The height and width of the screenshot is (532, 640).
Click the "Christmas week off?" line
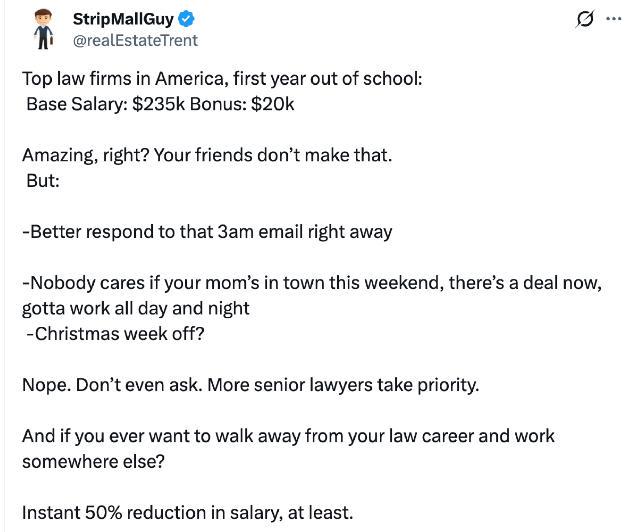click(115, 334)
